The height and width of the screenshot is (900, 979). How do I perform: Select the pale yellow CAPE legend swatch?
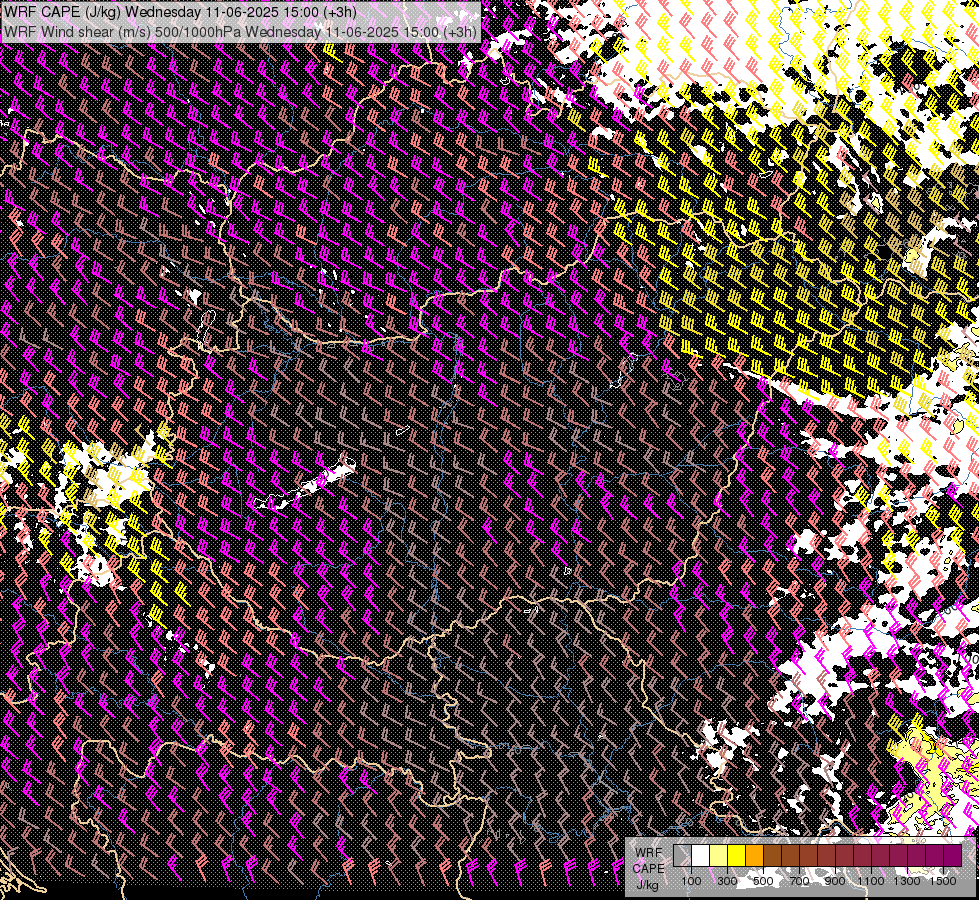coord(719,855)
